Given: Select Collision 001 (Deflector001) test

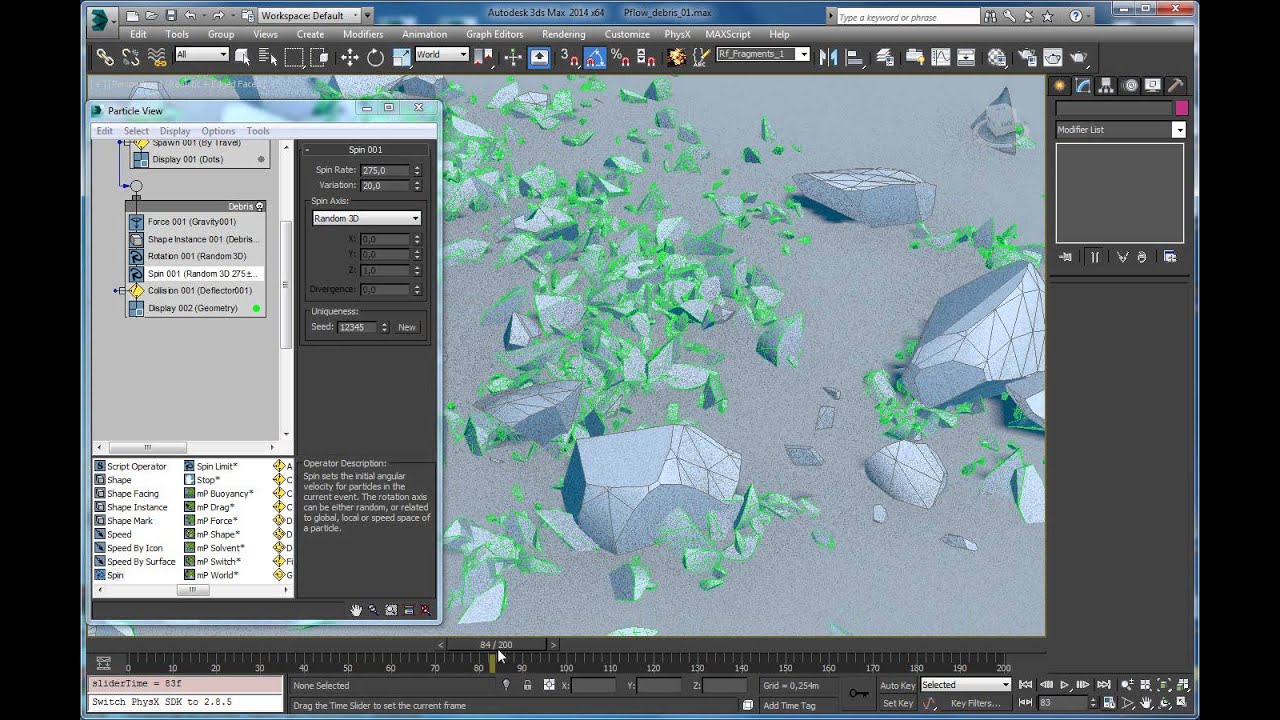Looking at the screenshot, I should click(x=197, y=291).
